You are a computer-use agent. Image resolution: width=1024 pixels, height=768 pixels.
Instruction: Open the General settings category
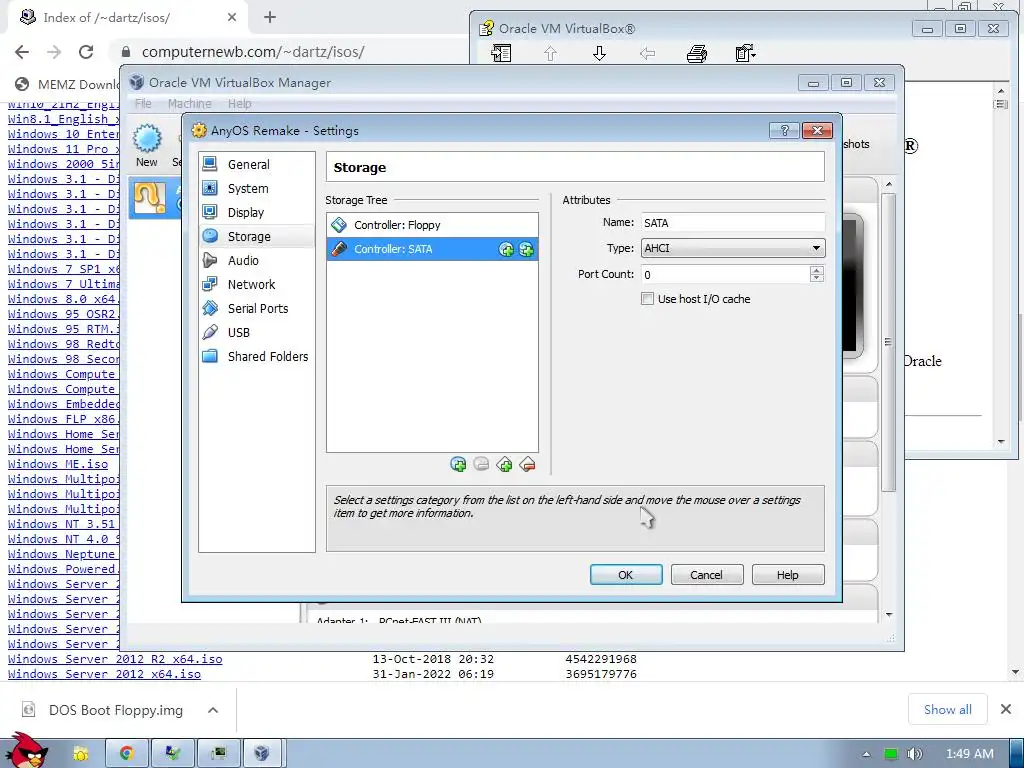[x=256, y=165]
